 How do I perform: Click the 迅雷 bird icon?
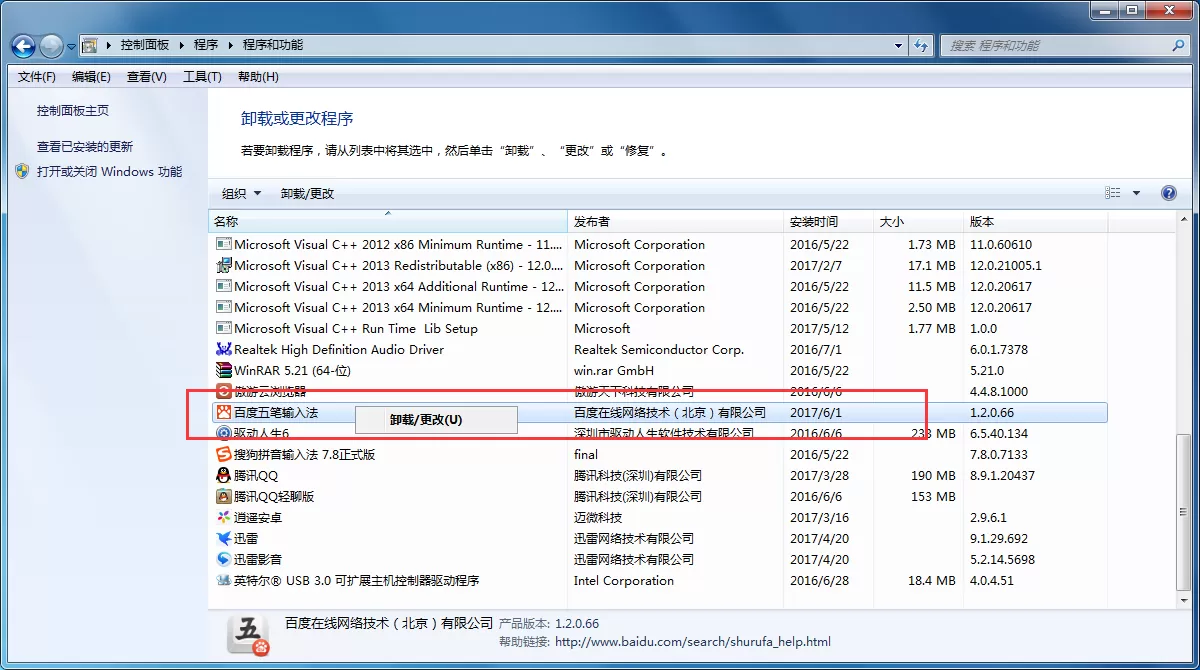tap(224, 539)
